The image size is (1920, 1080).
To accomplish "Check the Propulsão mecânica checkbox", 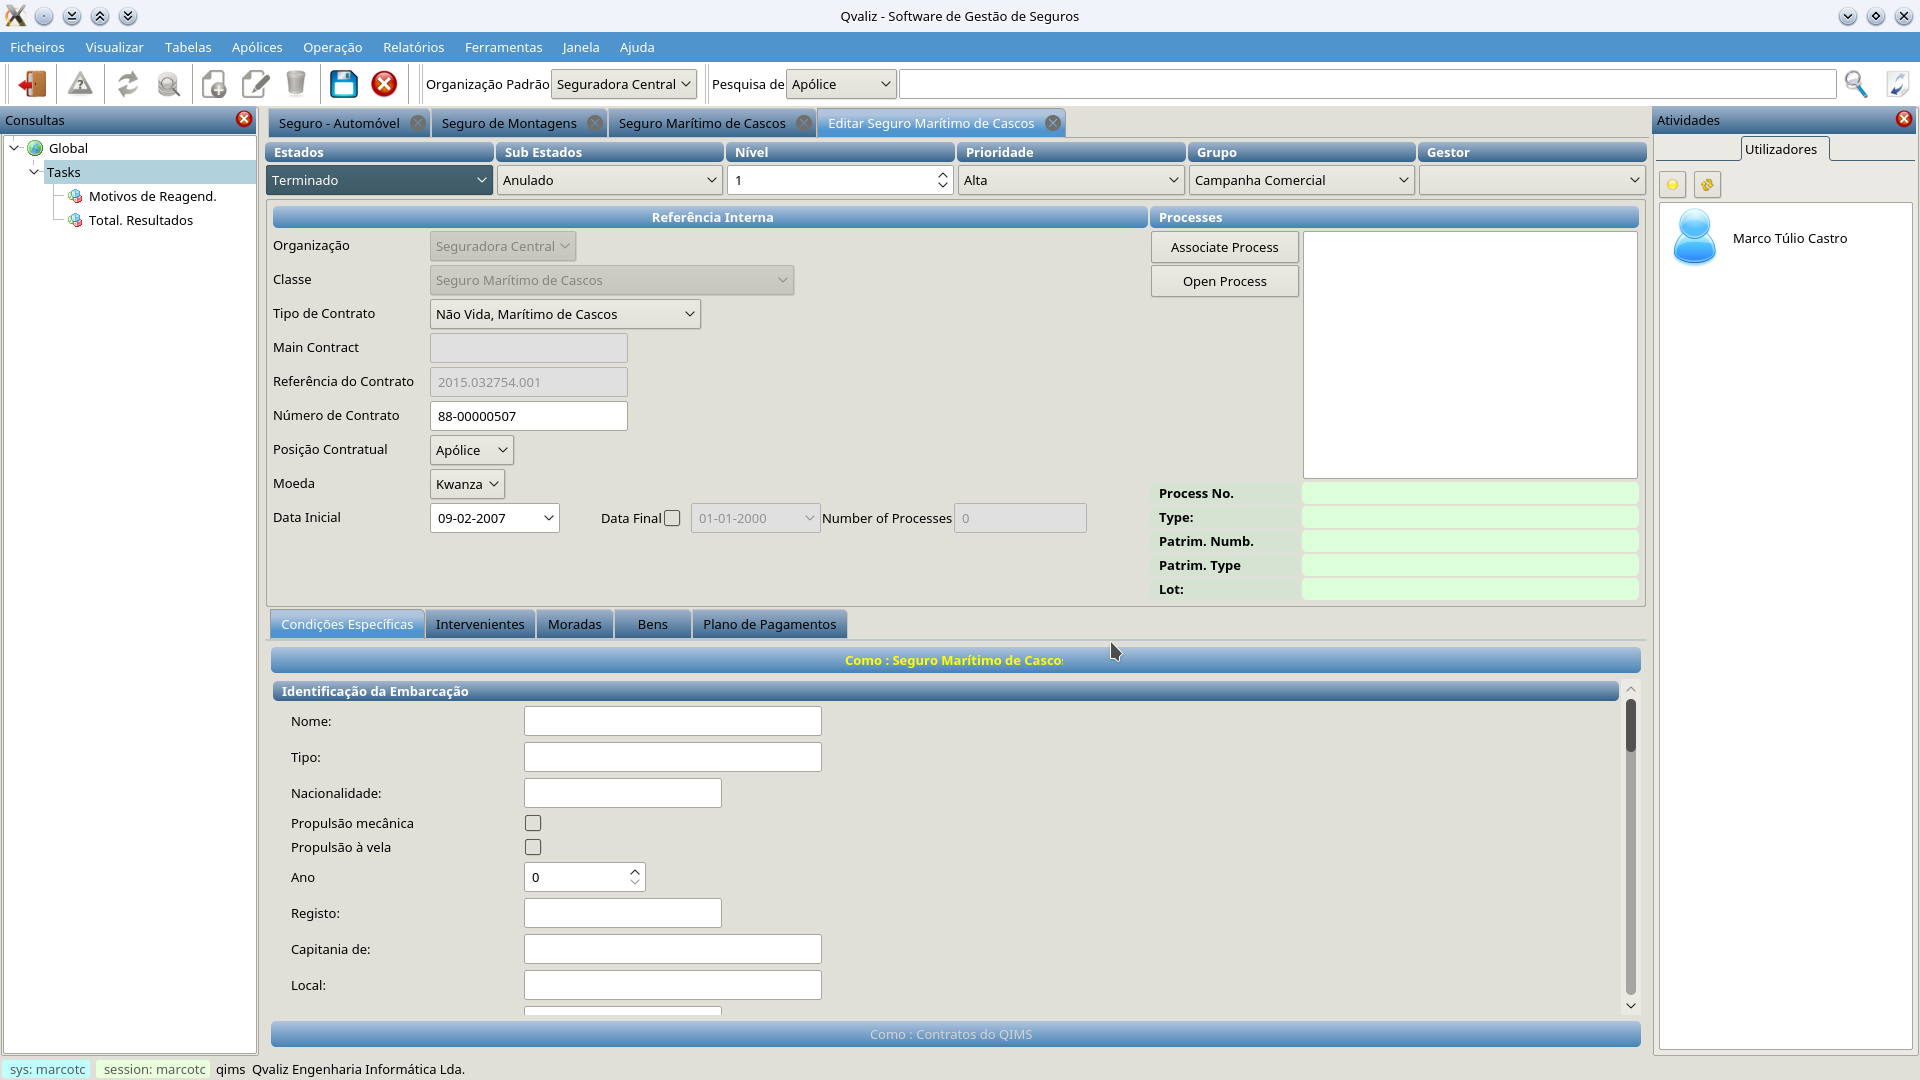I will pos(533,823).
